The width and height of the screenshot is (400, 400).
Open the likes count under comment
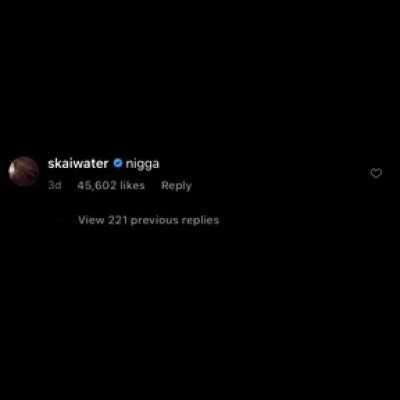point(111,185)
